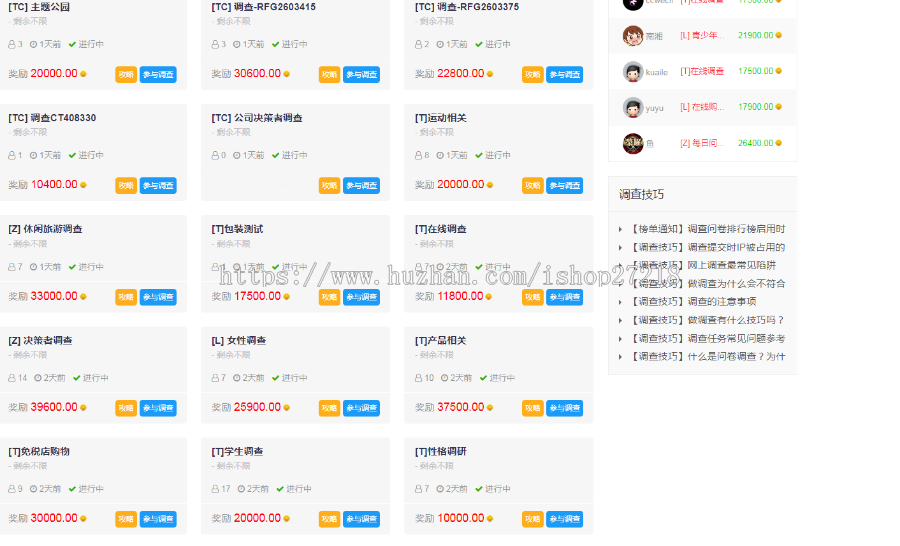The width and height of the screenshot is (900, 546).
Task: Open 攻略 for 调查-RFG2603375
Action: (533, 75)
